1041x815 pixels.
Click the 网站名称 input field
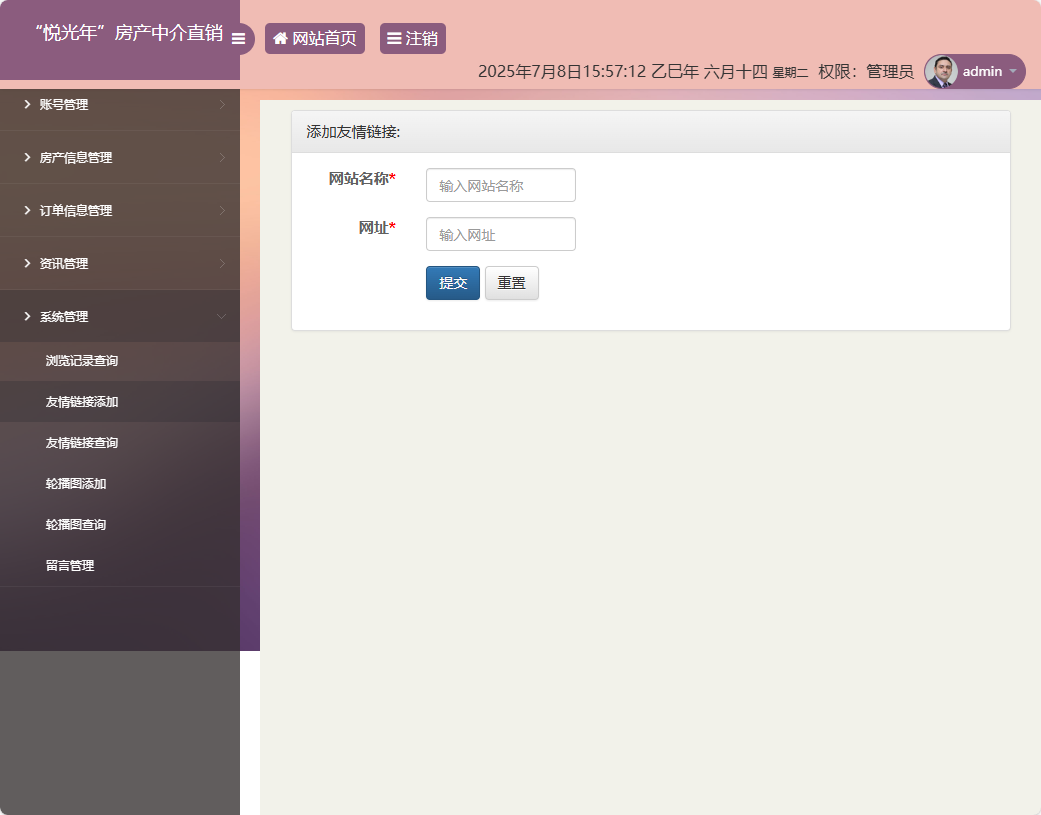500,185
